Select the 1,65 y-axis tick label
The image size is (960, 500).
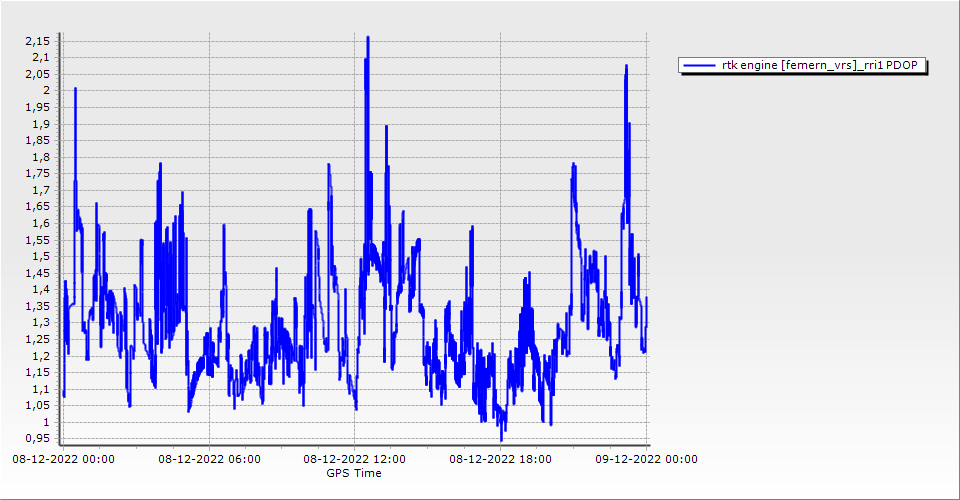click(36, 206)
